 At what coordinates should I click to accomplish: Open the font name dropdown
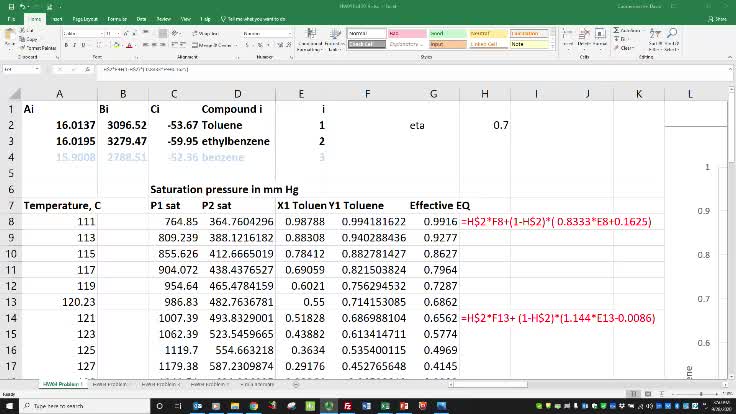[x=105, y=33]
